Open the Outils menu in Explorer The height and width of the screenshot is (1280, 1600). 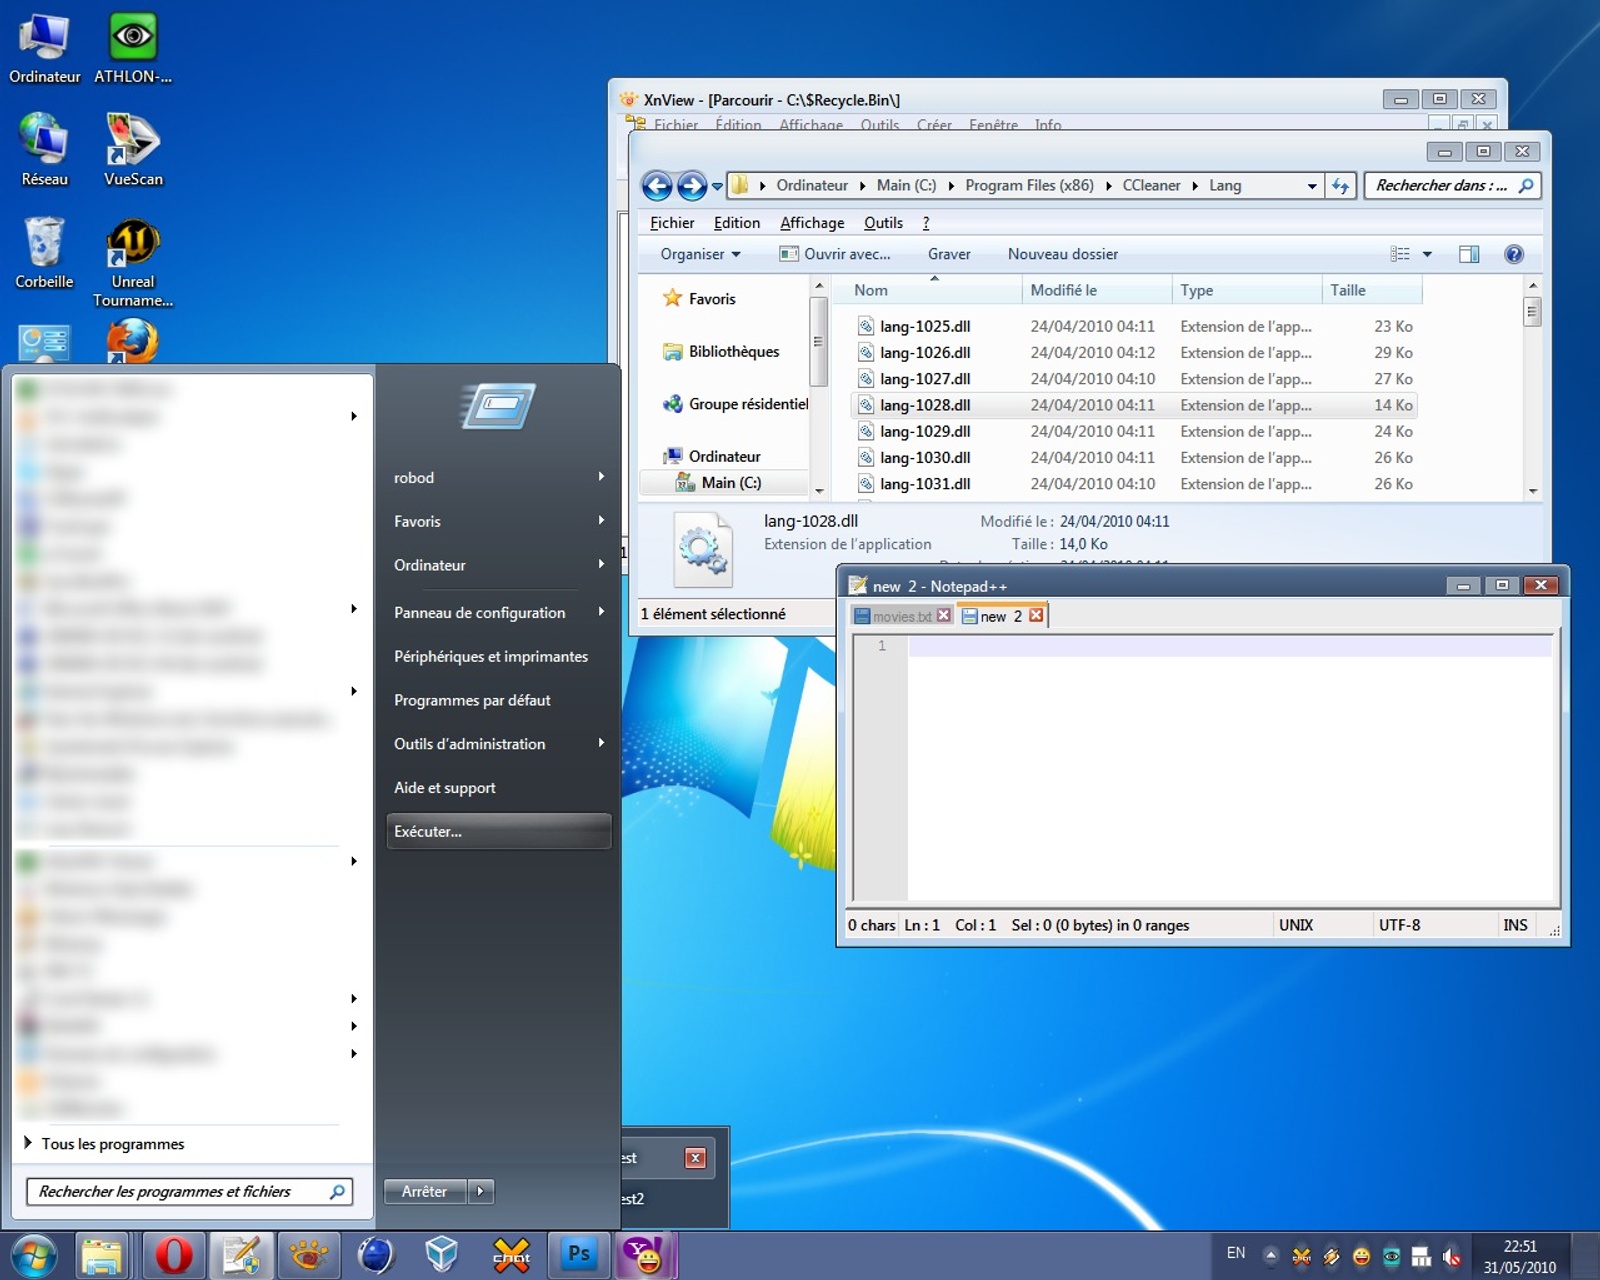coord(882,222)
